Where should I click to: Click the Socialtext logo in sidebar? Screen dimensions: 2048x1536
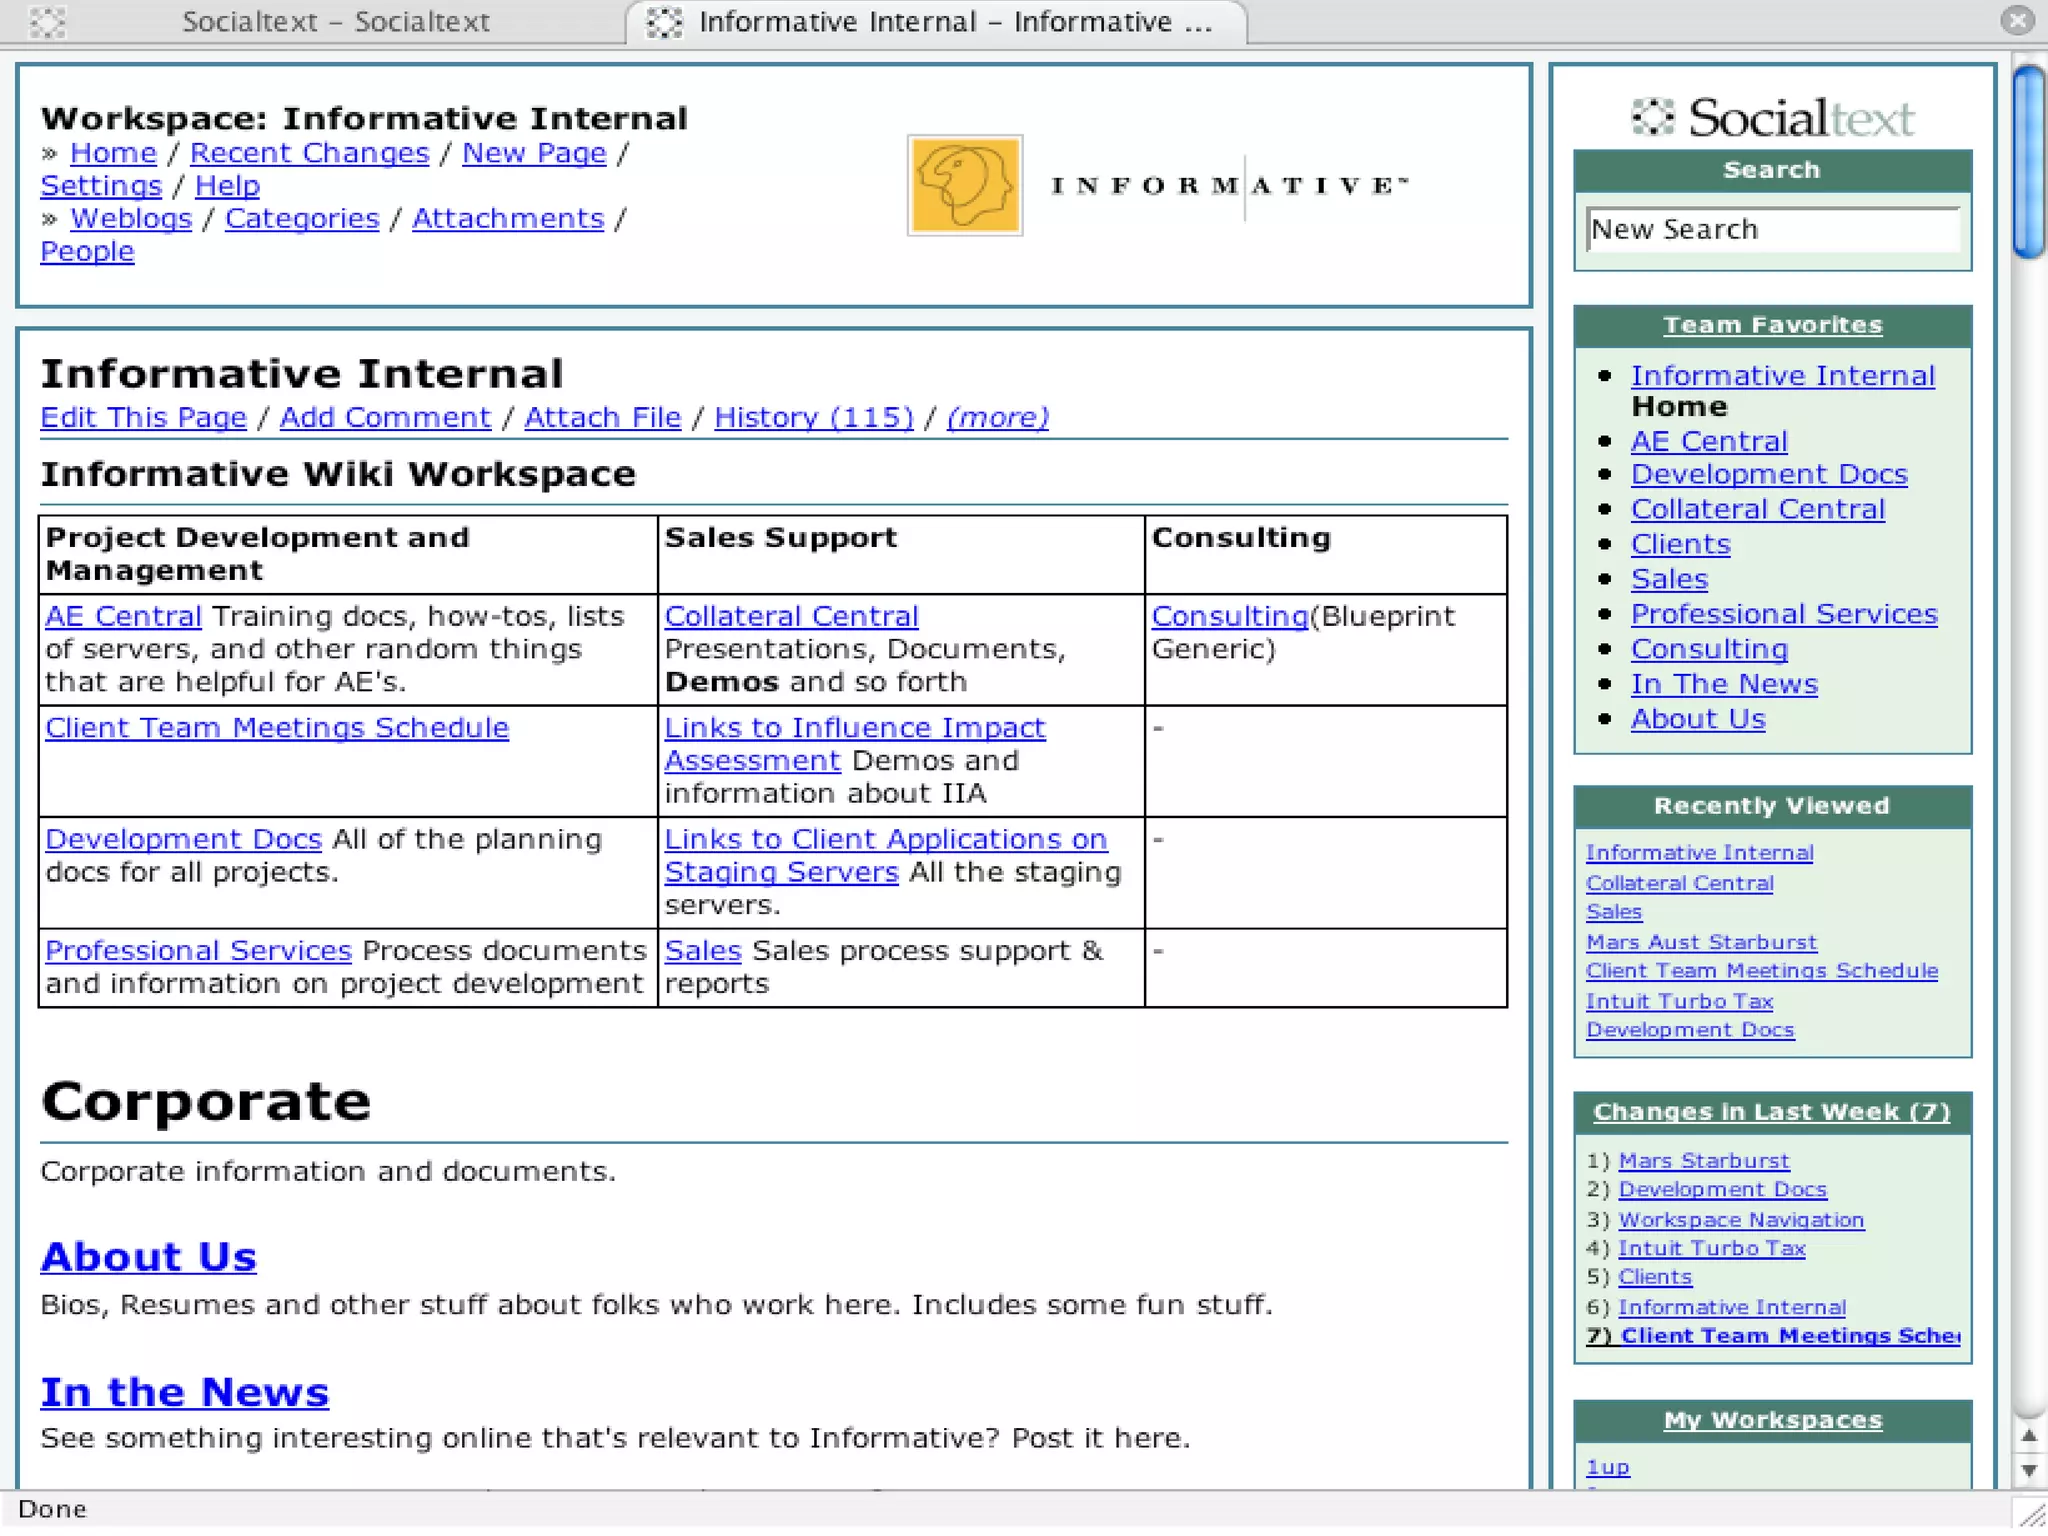pyautogui.click(x=1772, y=118)
